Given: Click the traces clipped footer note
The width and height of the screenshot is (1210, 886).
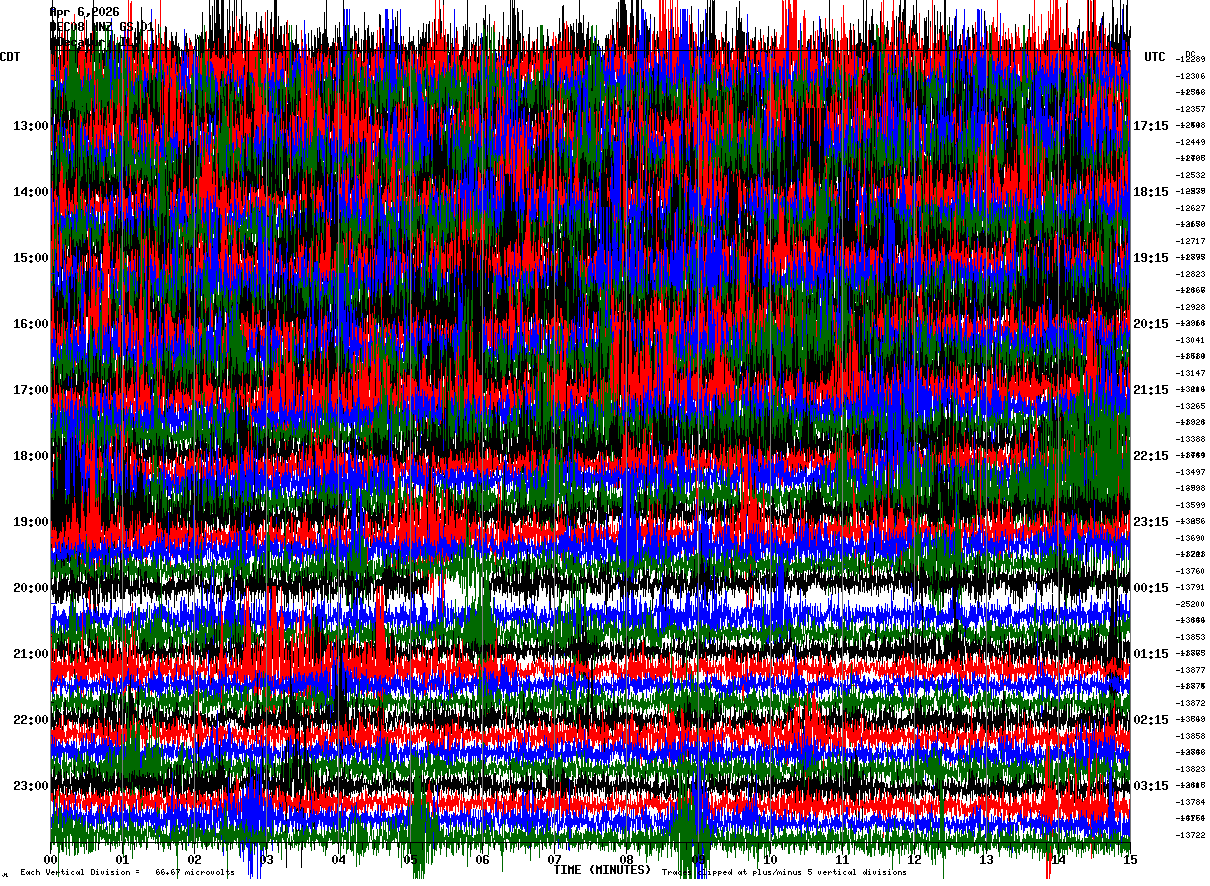Looking at the screenshot, I should coord(784,873).
